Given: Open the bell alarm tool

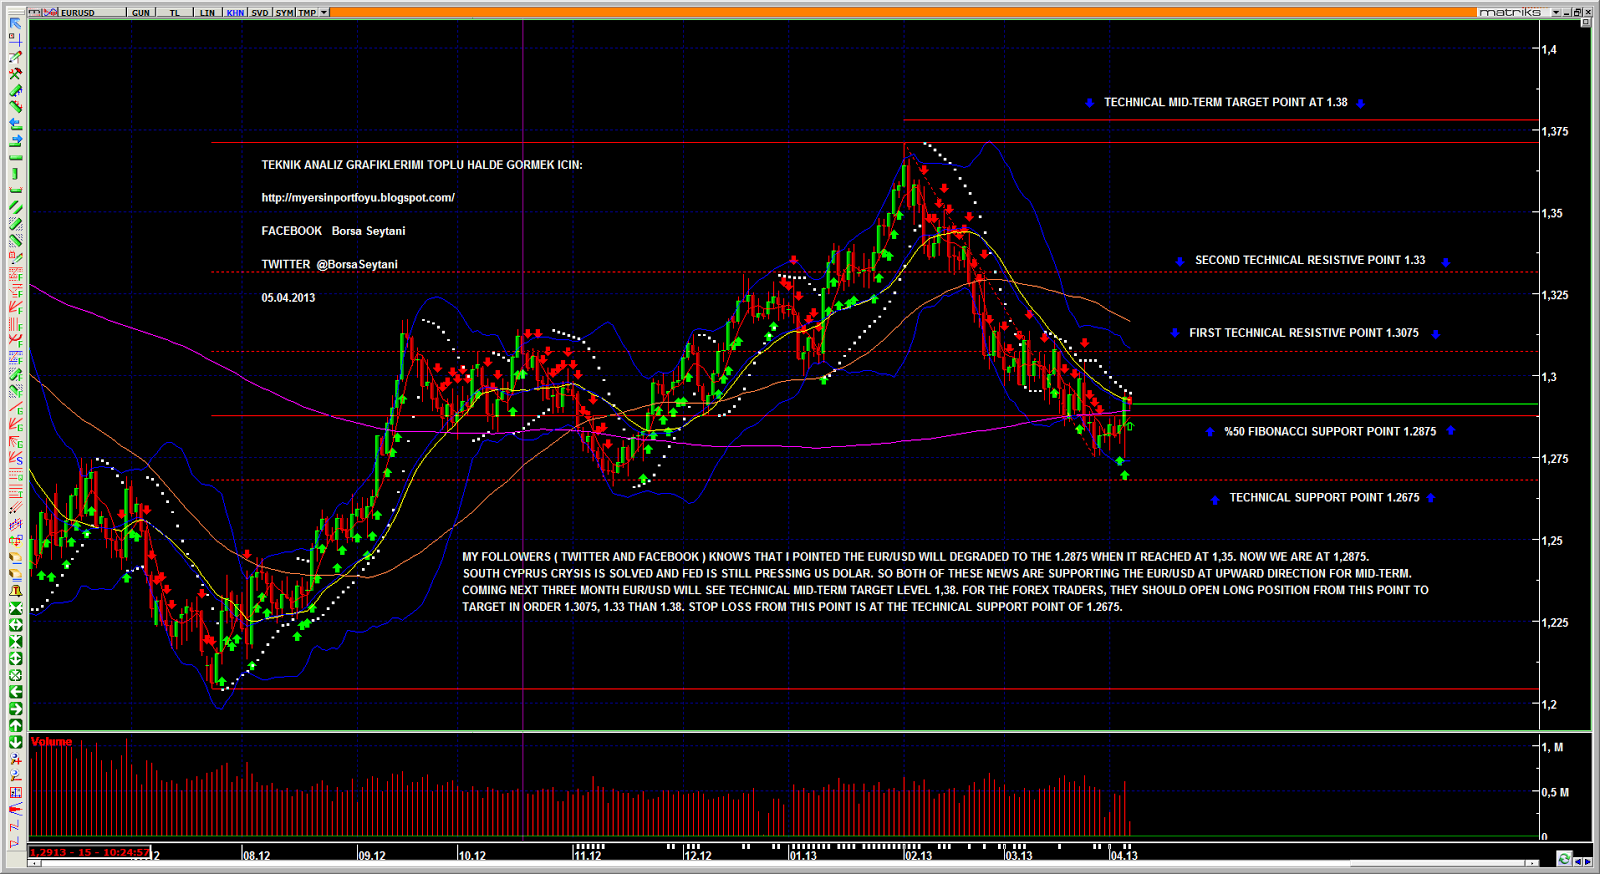Looking at the screenshot, I should click(x=15, y=592).
